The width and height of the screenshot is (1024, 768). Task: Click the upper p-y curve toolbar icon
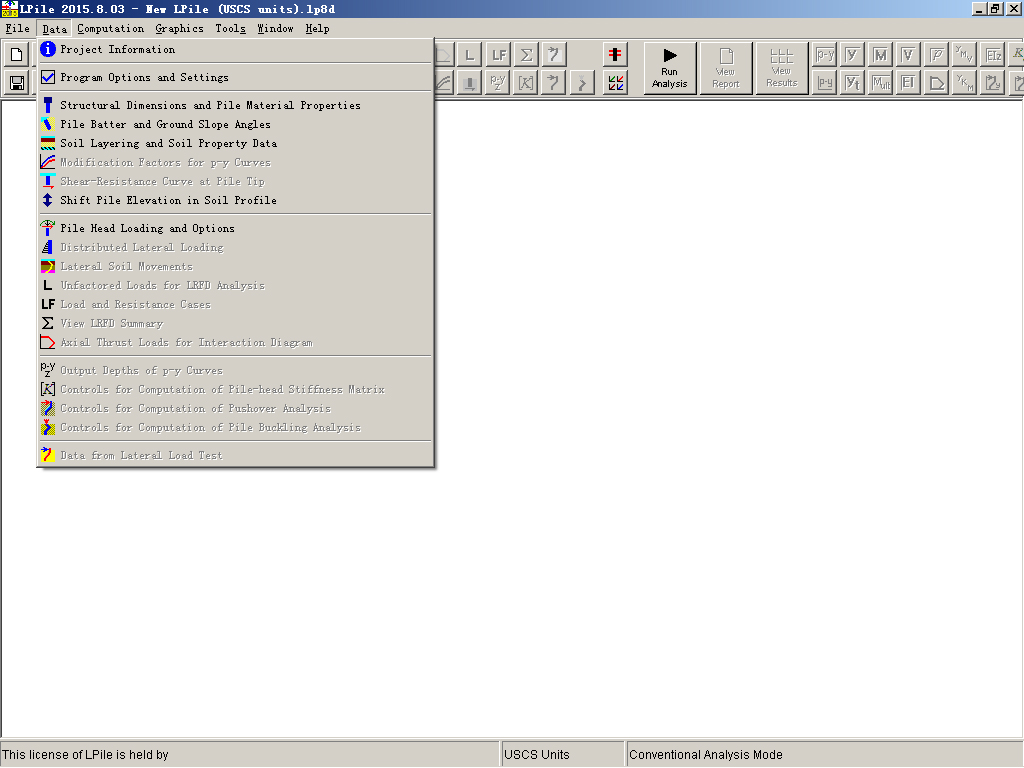(825, 55)
